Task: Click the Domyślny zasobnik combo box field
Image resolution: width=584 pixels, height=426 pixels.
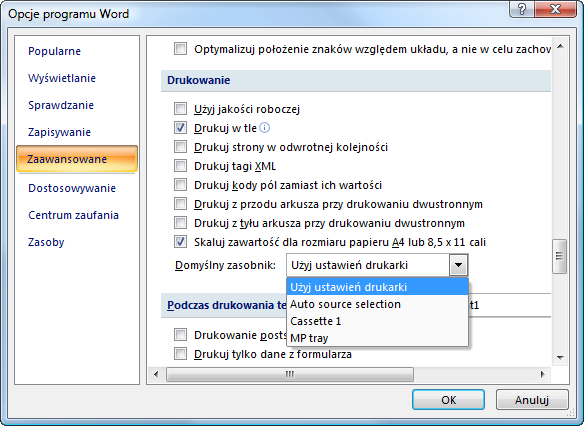Action: coord(377,265)
